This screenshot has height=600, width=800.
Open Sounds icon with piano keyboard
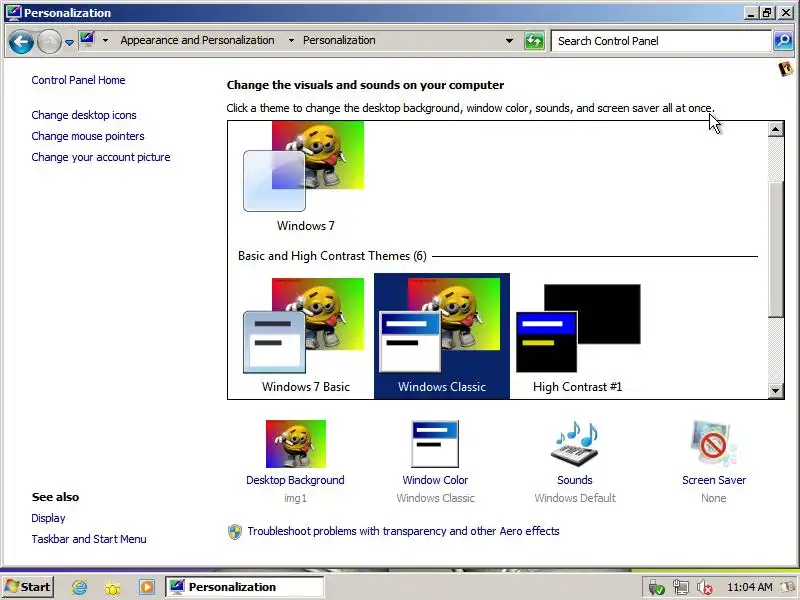point(575,443)
